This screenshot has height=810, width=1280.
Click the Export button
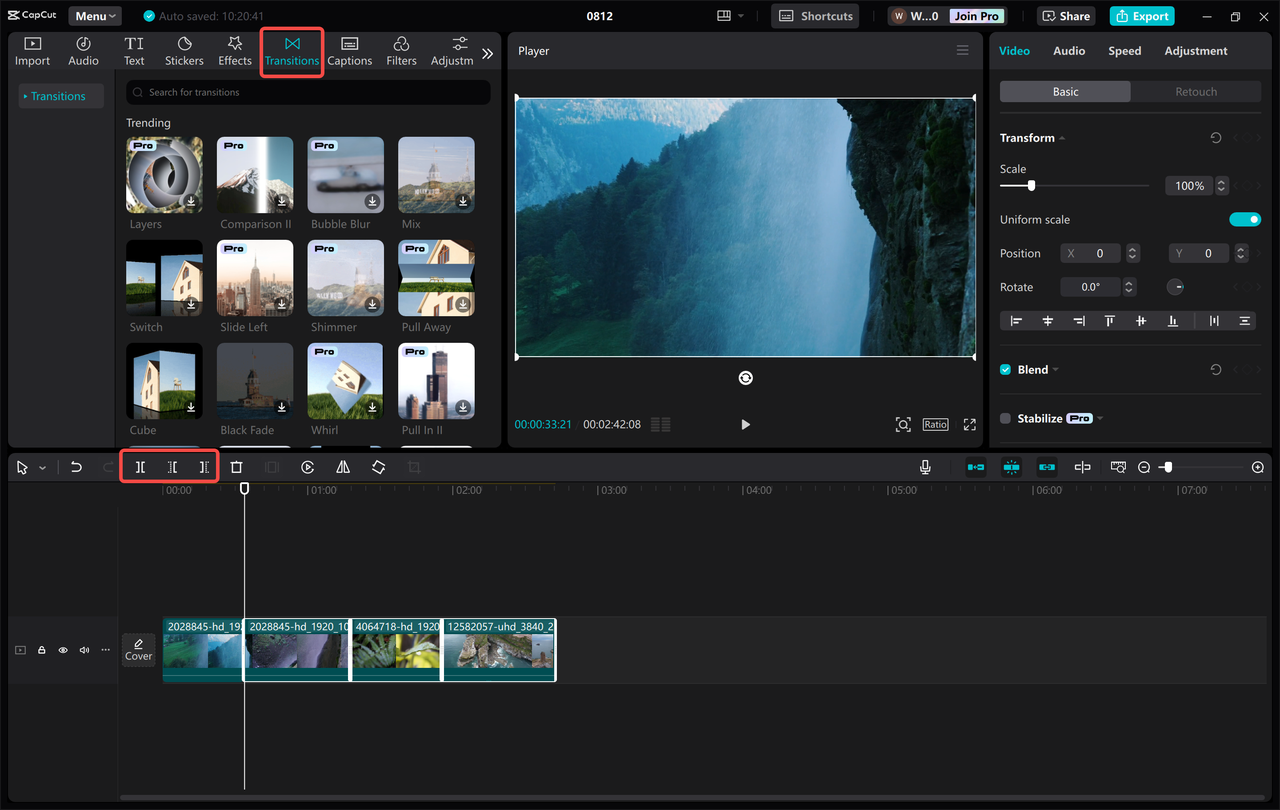click(1141, 16)
